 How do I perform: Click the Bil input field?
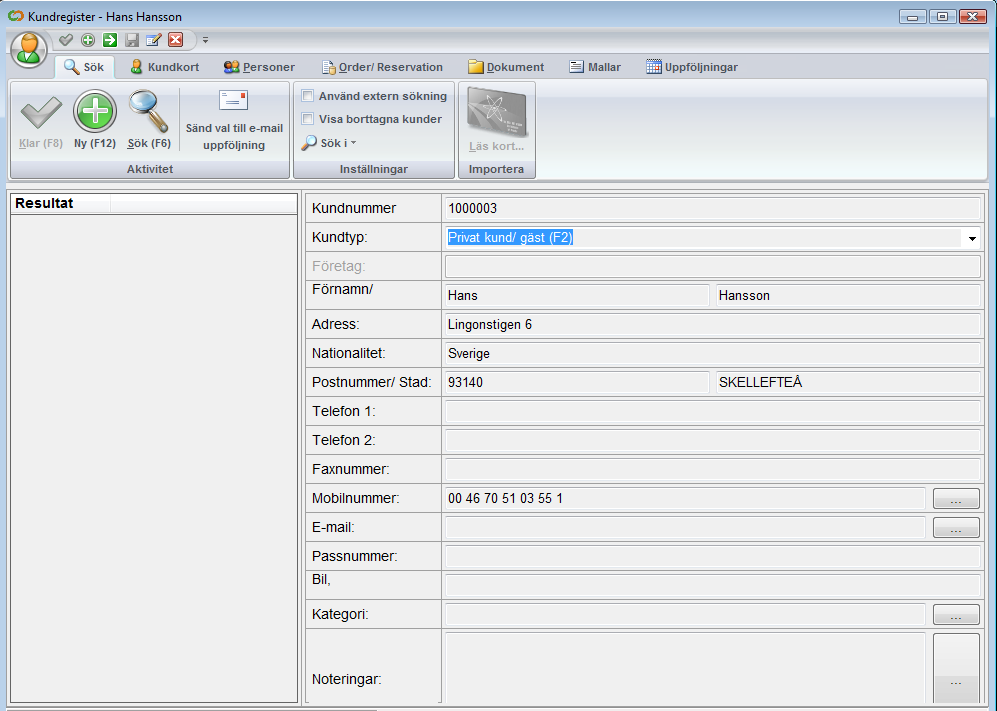[712, 585]
